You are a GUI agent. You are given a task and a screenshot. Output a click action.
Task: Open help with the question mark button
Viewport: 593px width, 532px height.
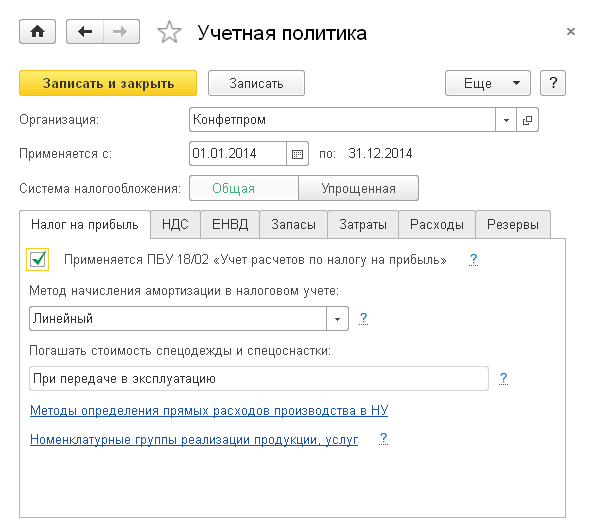pos(553,83)
